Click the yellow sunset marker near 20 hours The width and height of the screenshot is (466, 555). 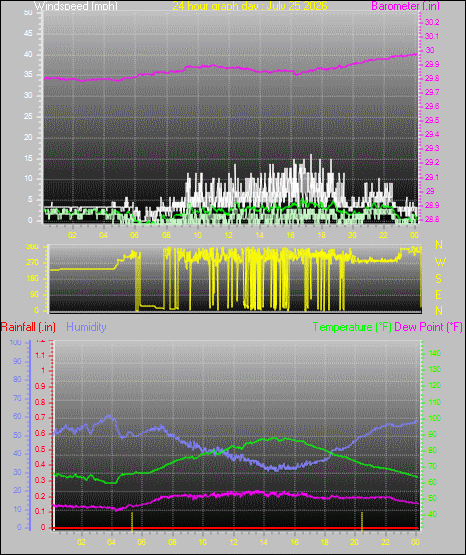click(x=362, y=521)
